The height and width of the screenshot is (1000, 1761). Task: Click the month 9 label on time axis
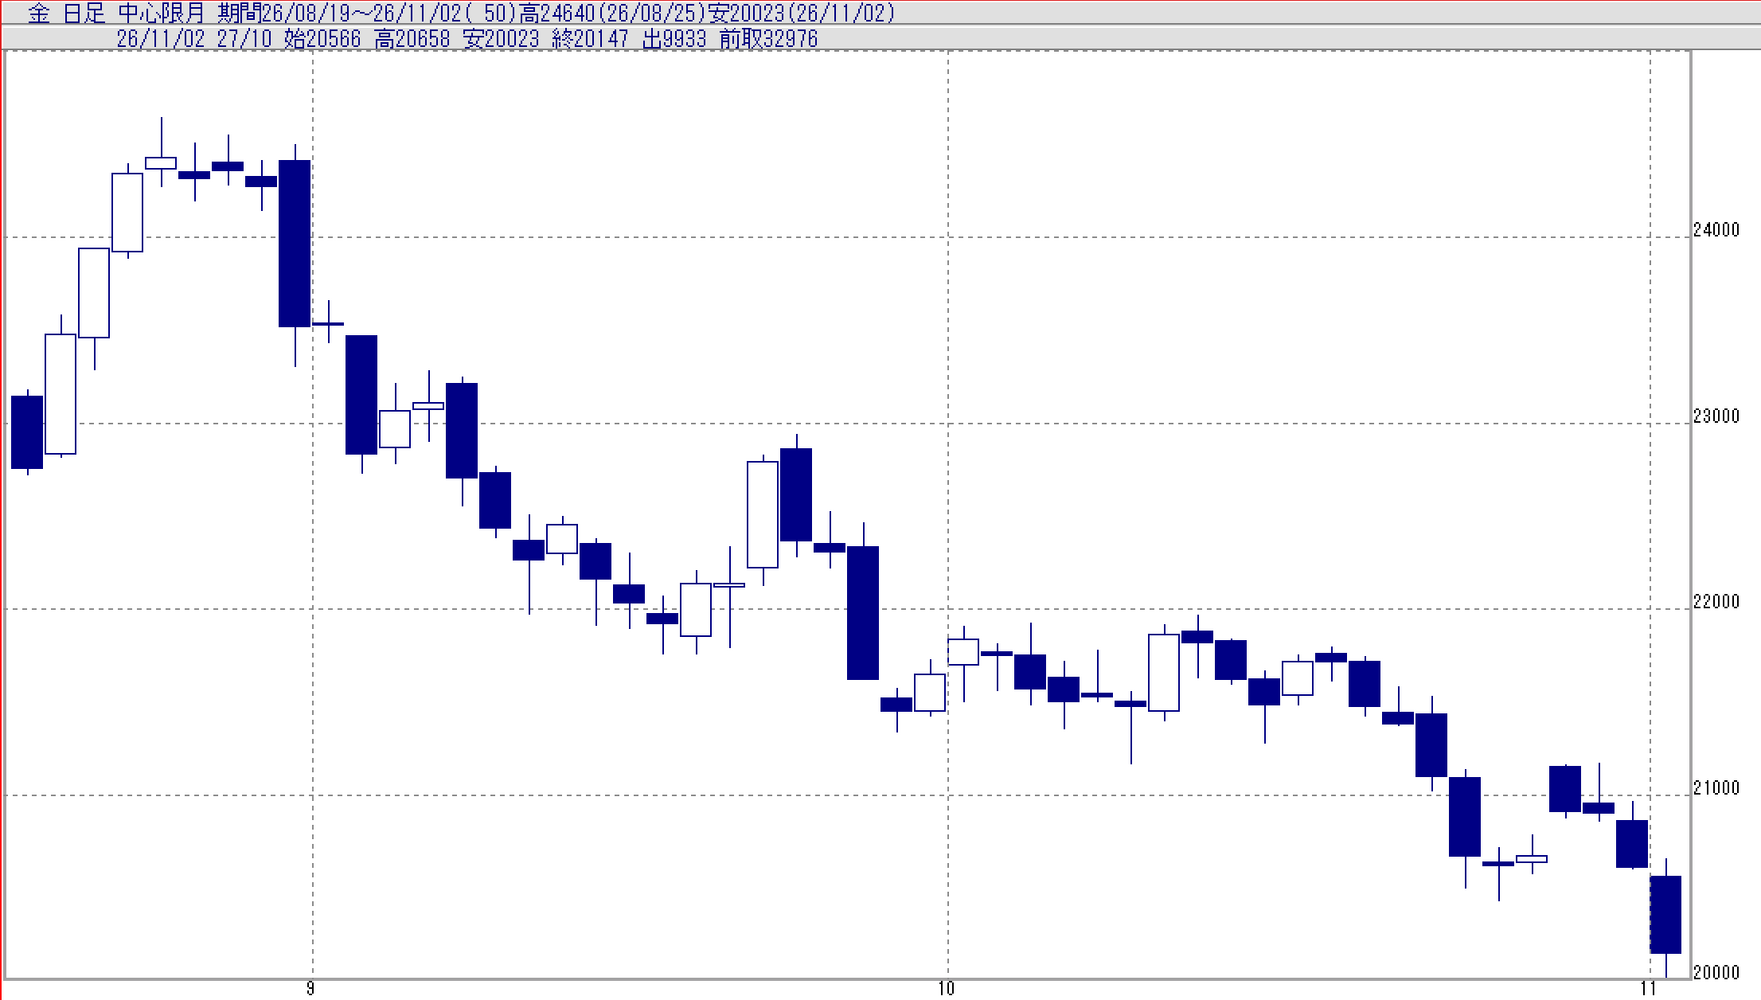[311, 989]
